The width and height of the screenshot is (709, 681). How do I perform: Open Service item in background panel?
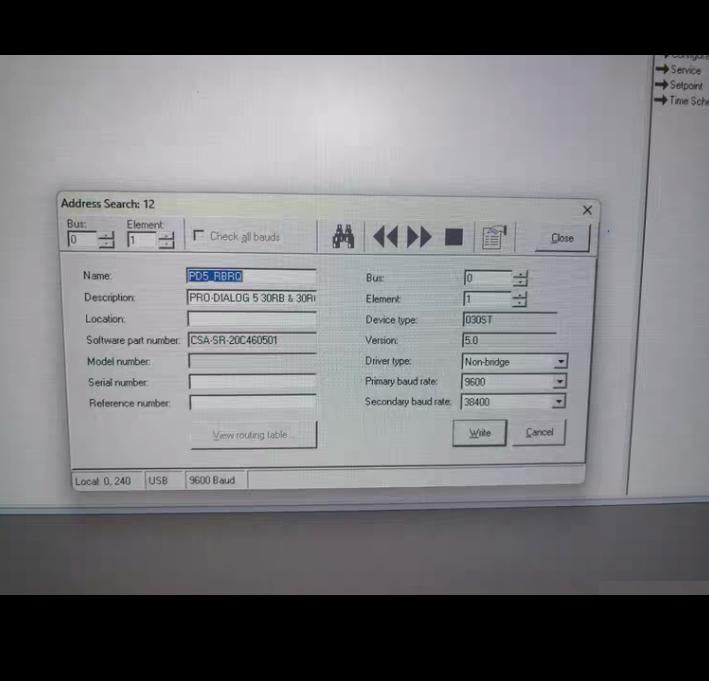click(679, 70)
